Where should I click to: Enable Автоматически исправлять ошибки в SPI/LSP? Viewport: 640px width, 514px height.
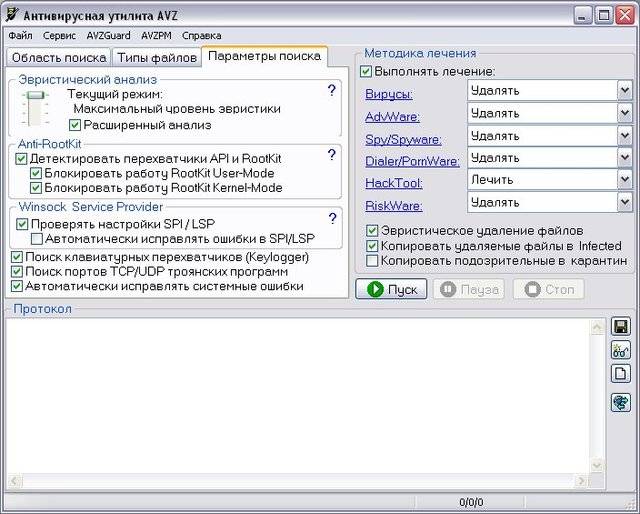click(x=37, y=239)
